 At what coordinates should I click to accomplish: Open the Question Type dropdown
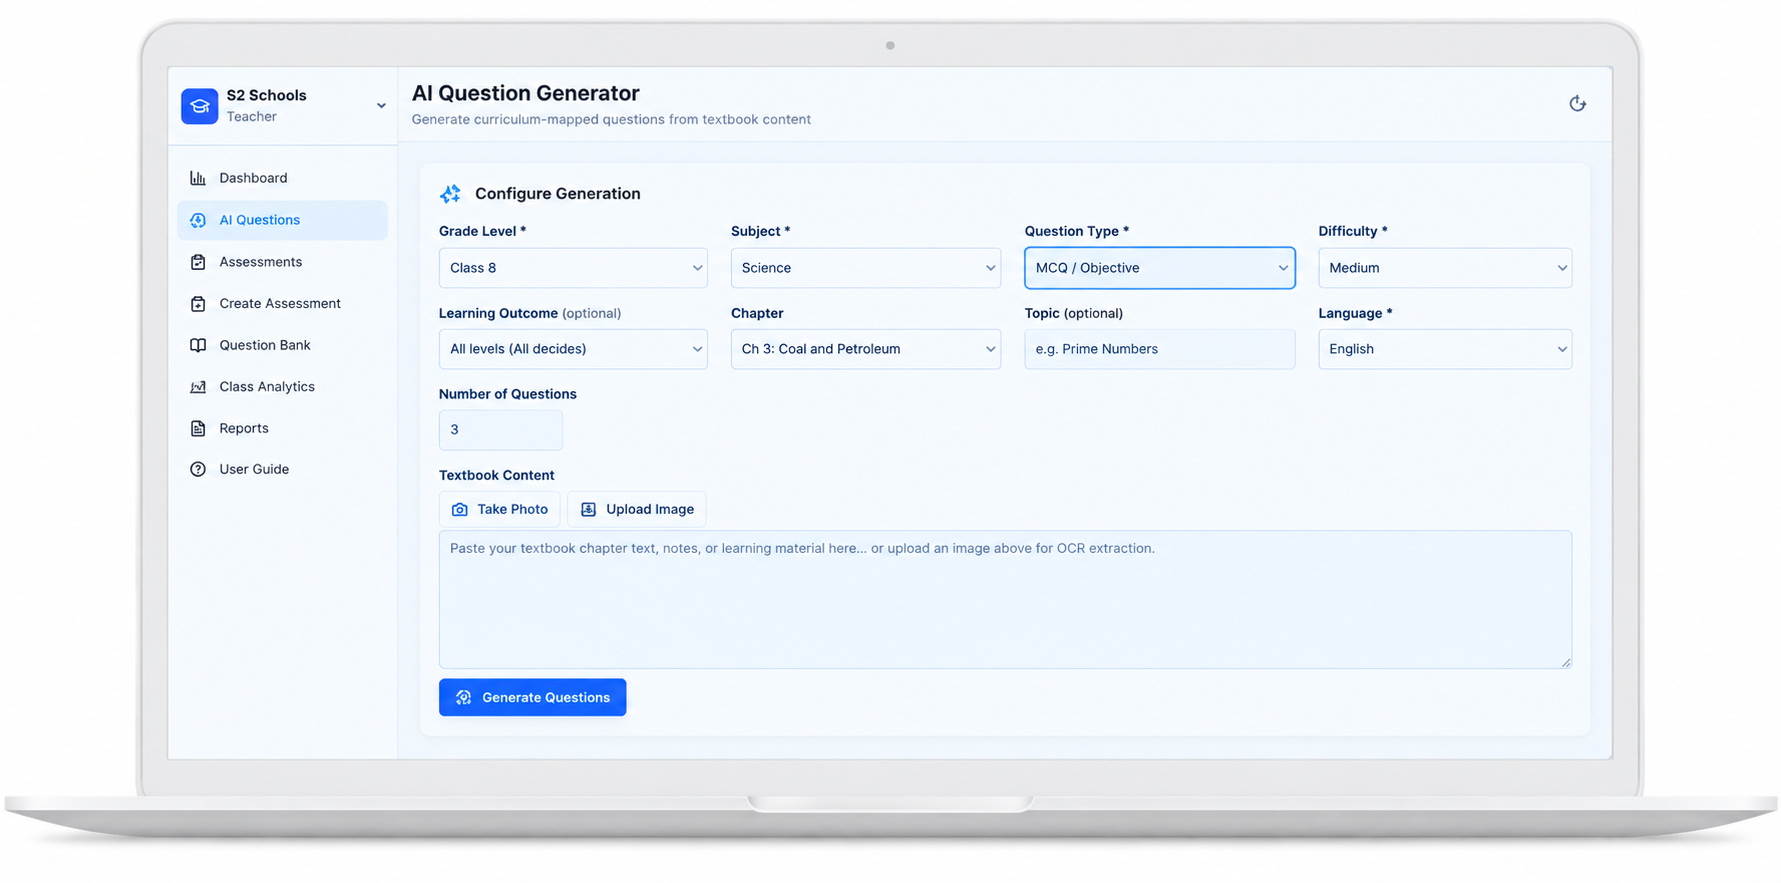(1160, 268)
